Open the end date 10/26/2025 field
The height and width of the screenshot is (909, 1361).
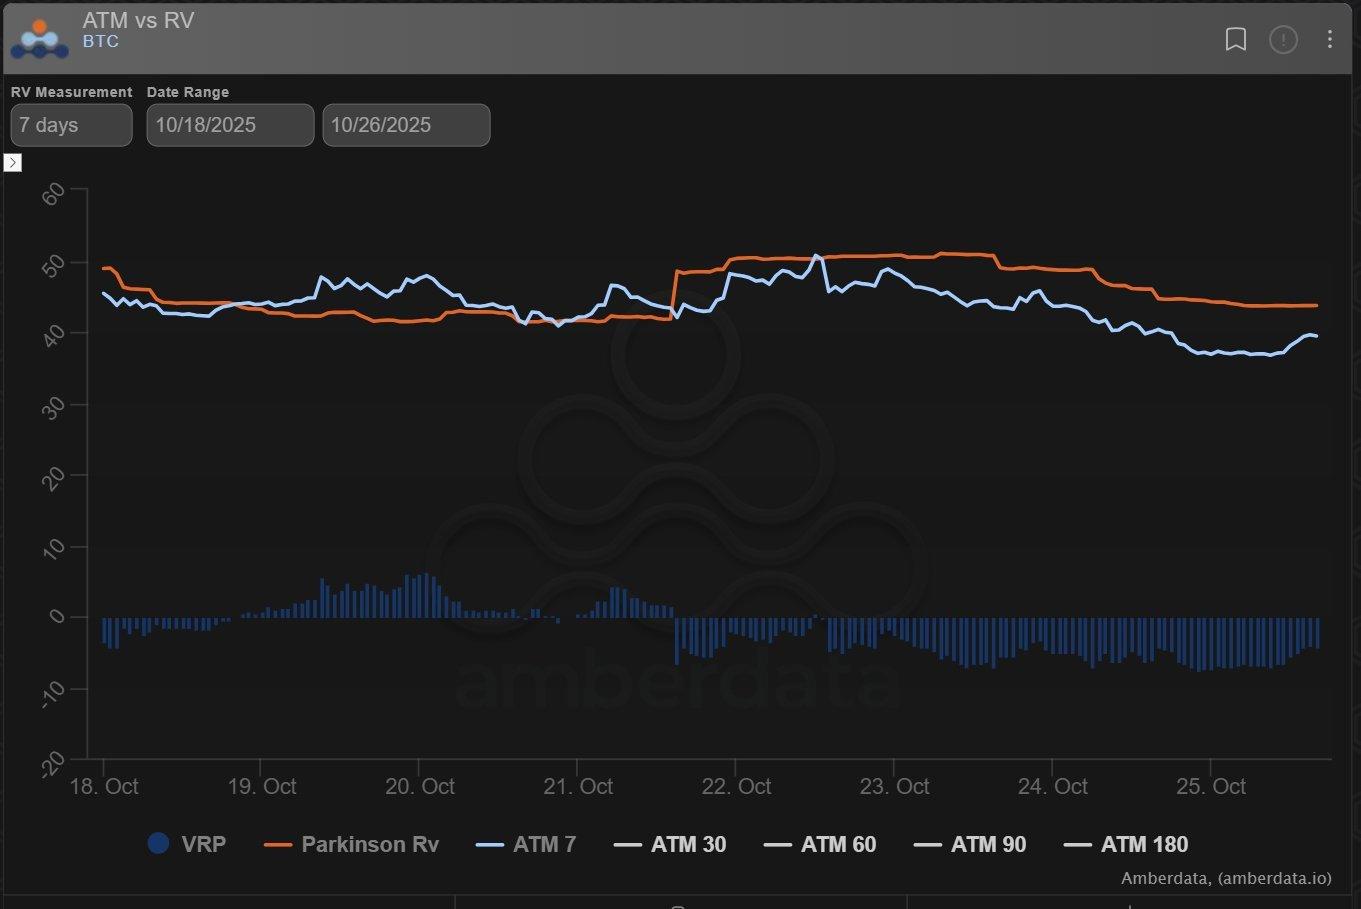(x=406, y=125)
